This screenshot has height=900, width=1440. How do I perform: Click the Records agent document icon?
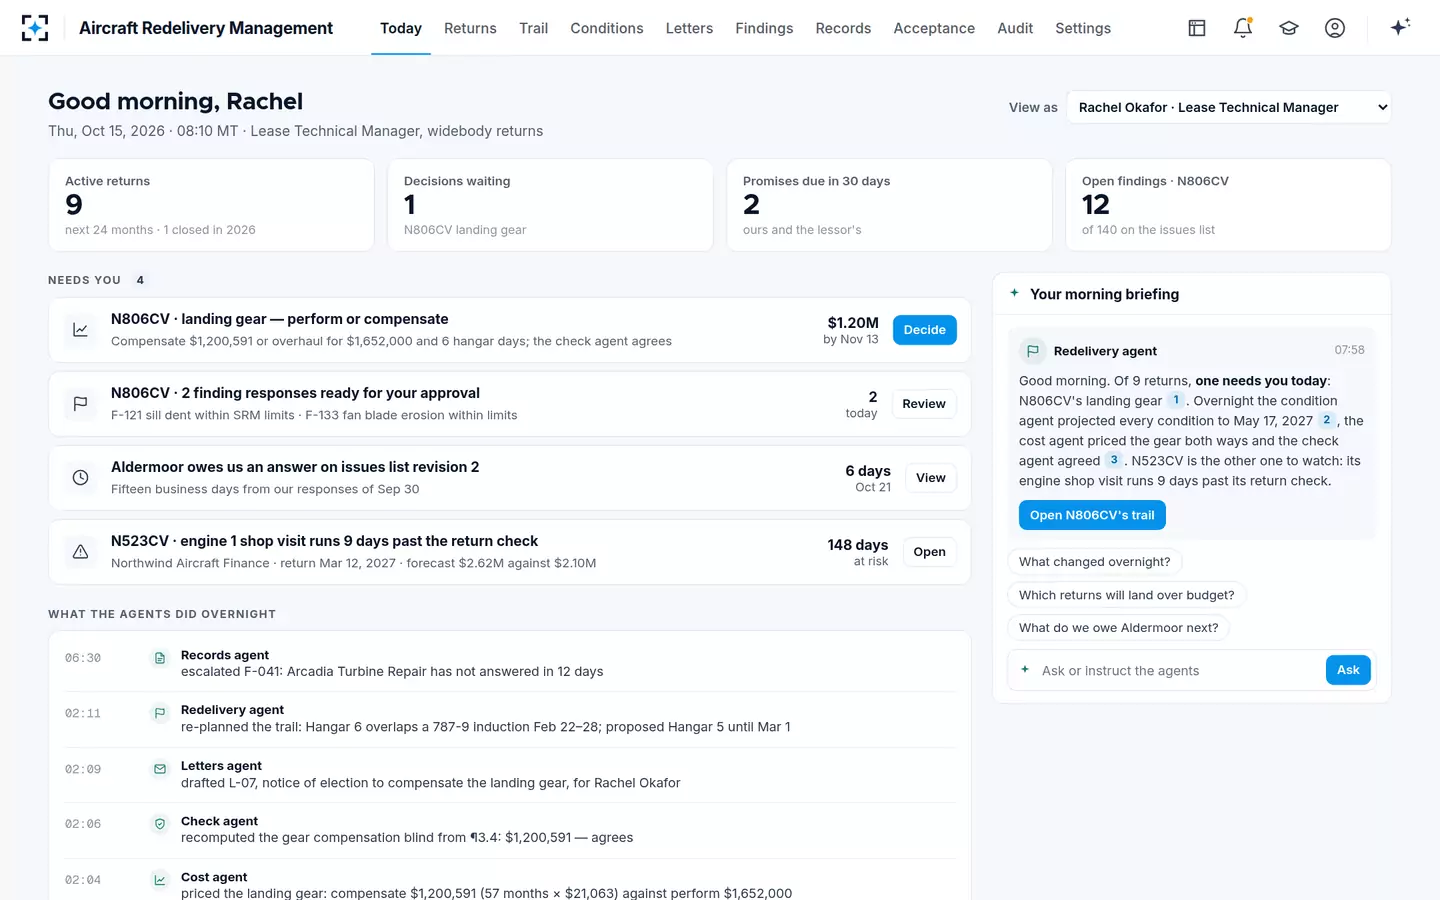pyautogui.click(x=159, y=658)
